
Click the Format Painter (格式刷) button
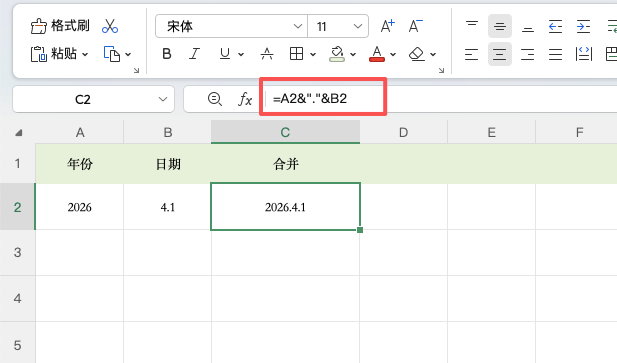(x=60, y=26)
